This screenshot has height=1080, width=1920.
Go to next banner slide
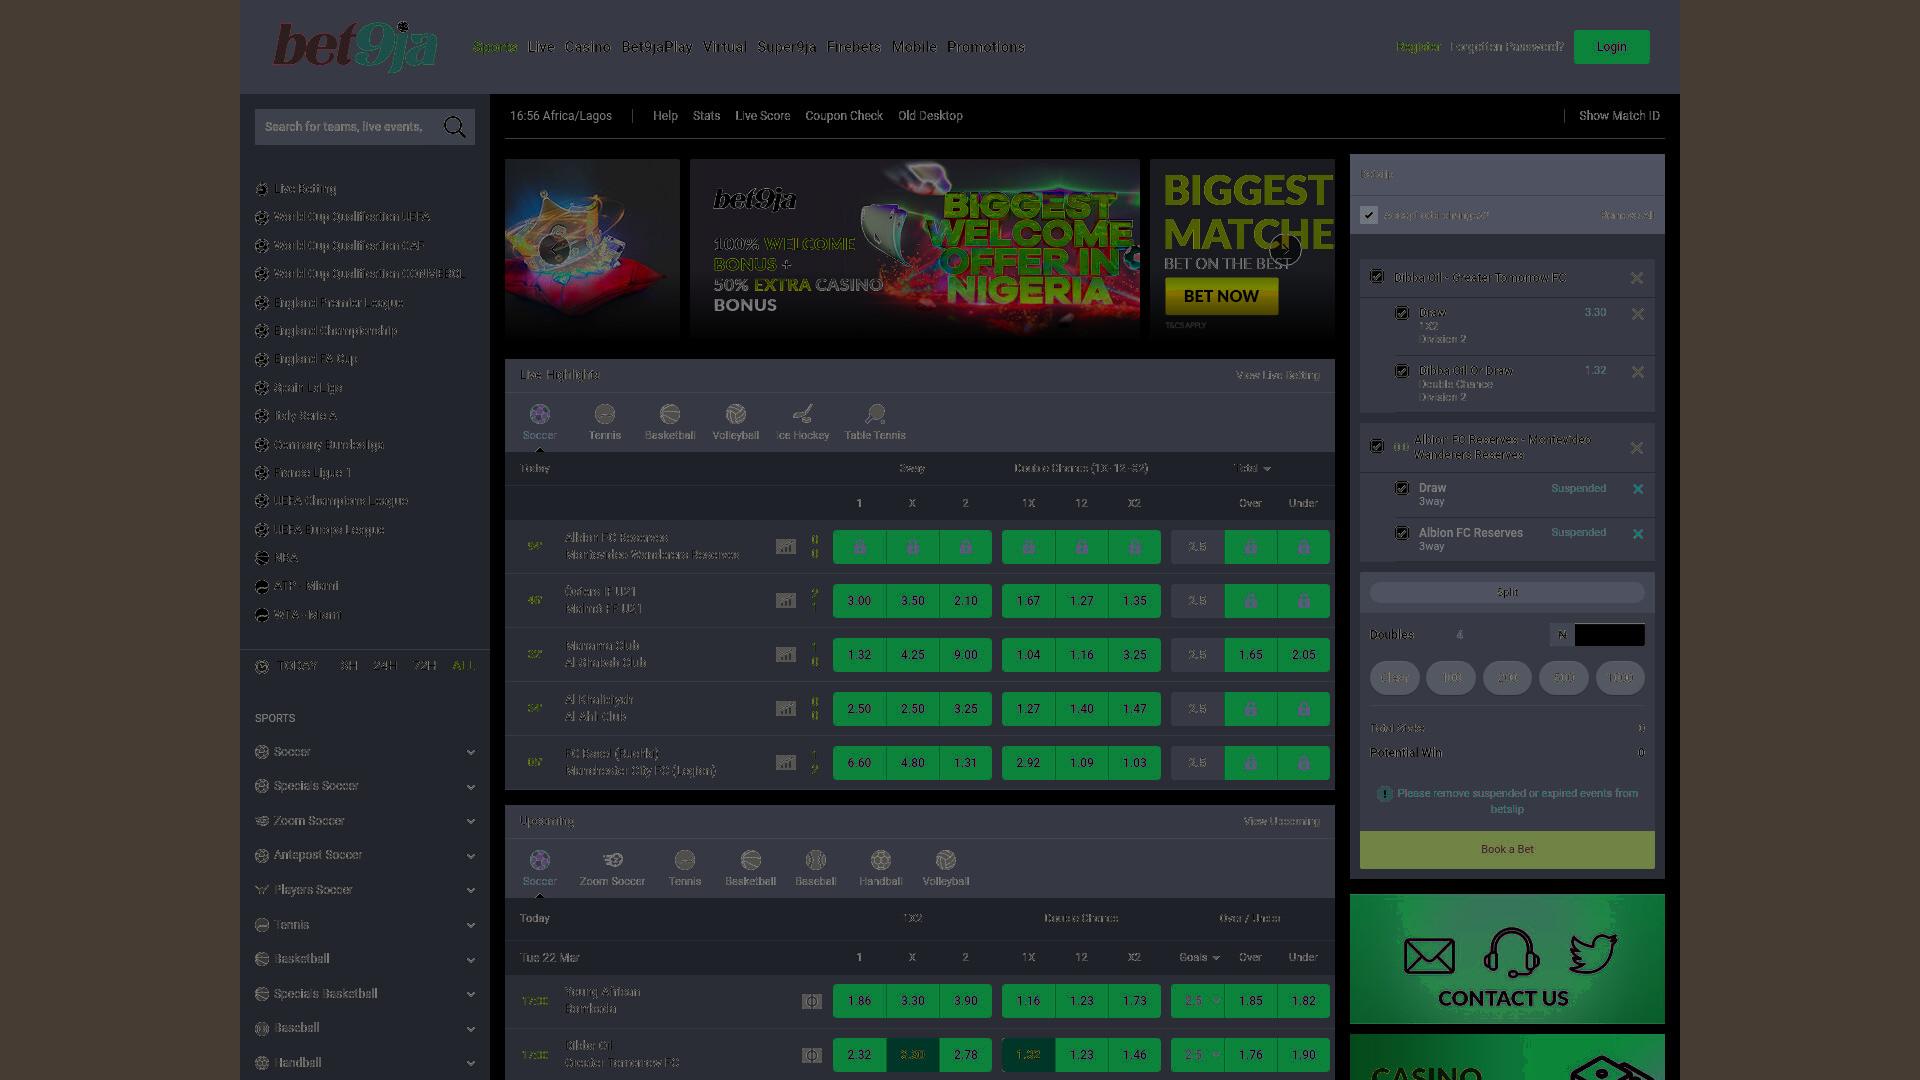point(1286,249)
